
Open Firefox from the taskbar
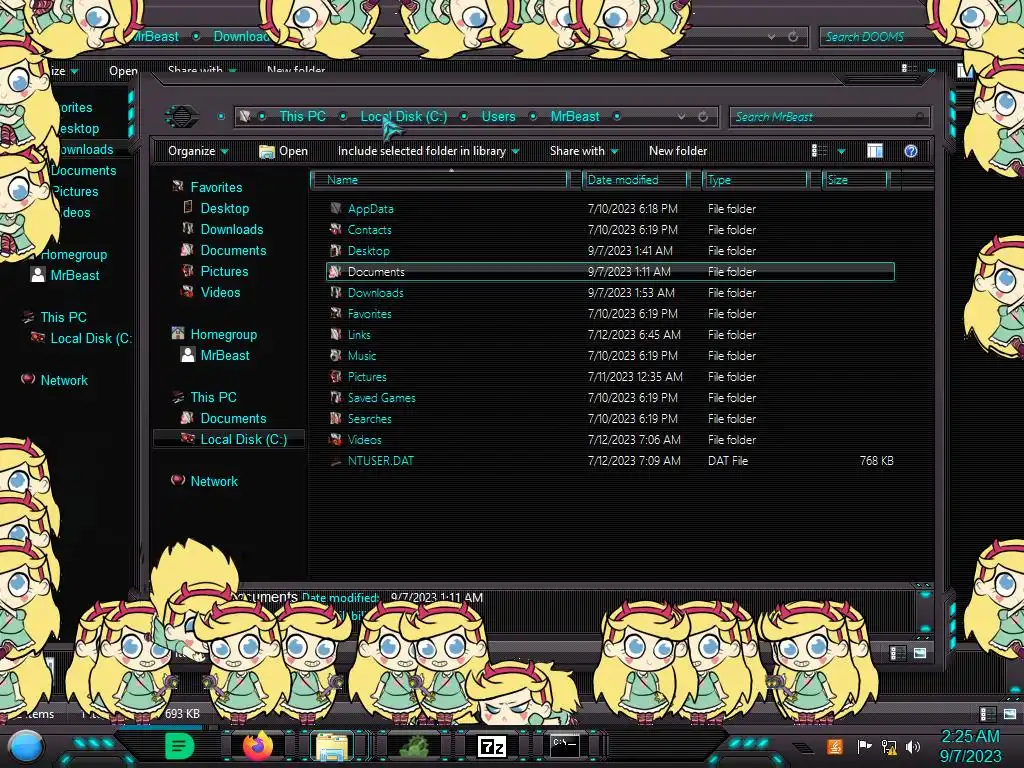tap(257, 745)
